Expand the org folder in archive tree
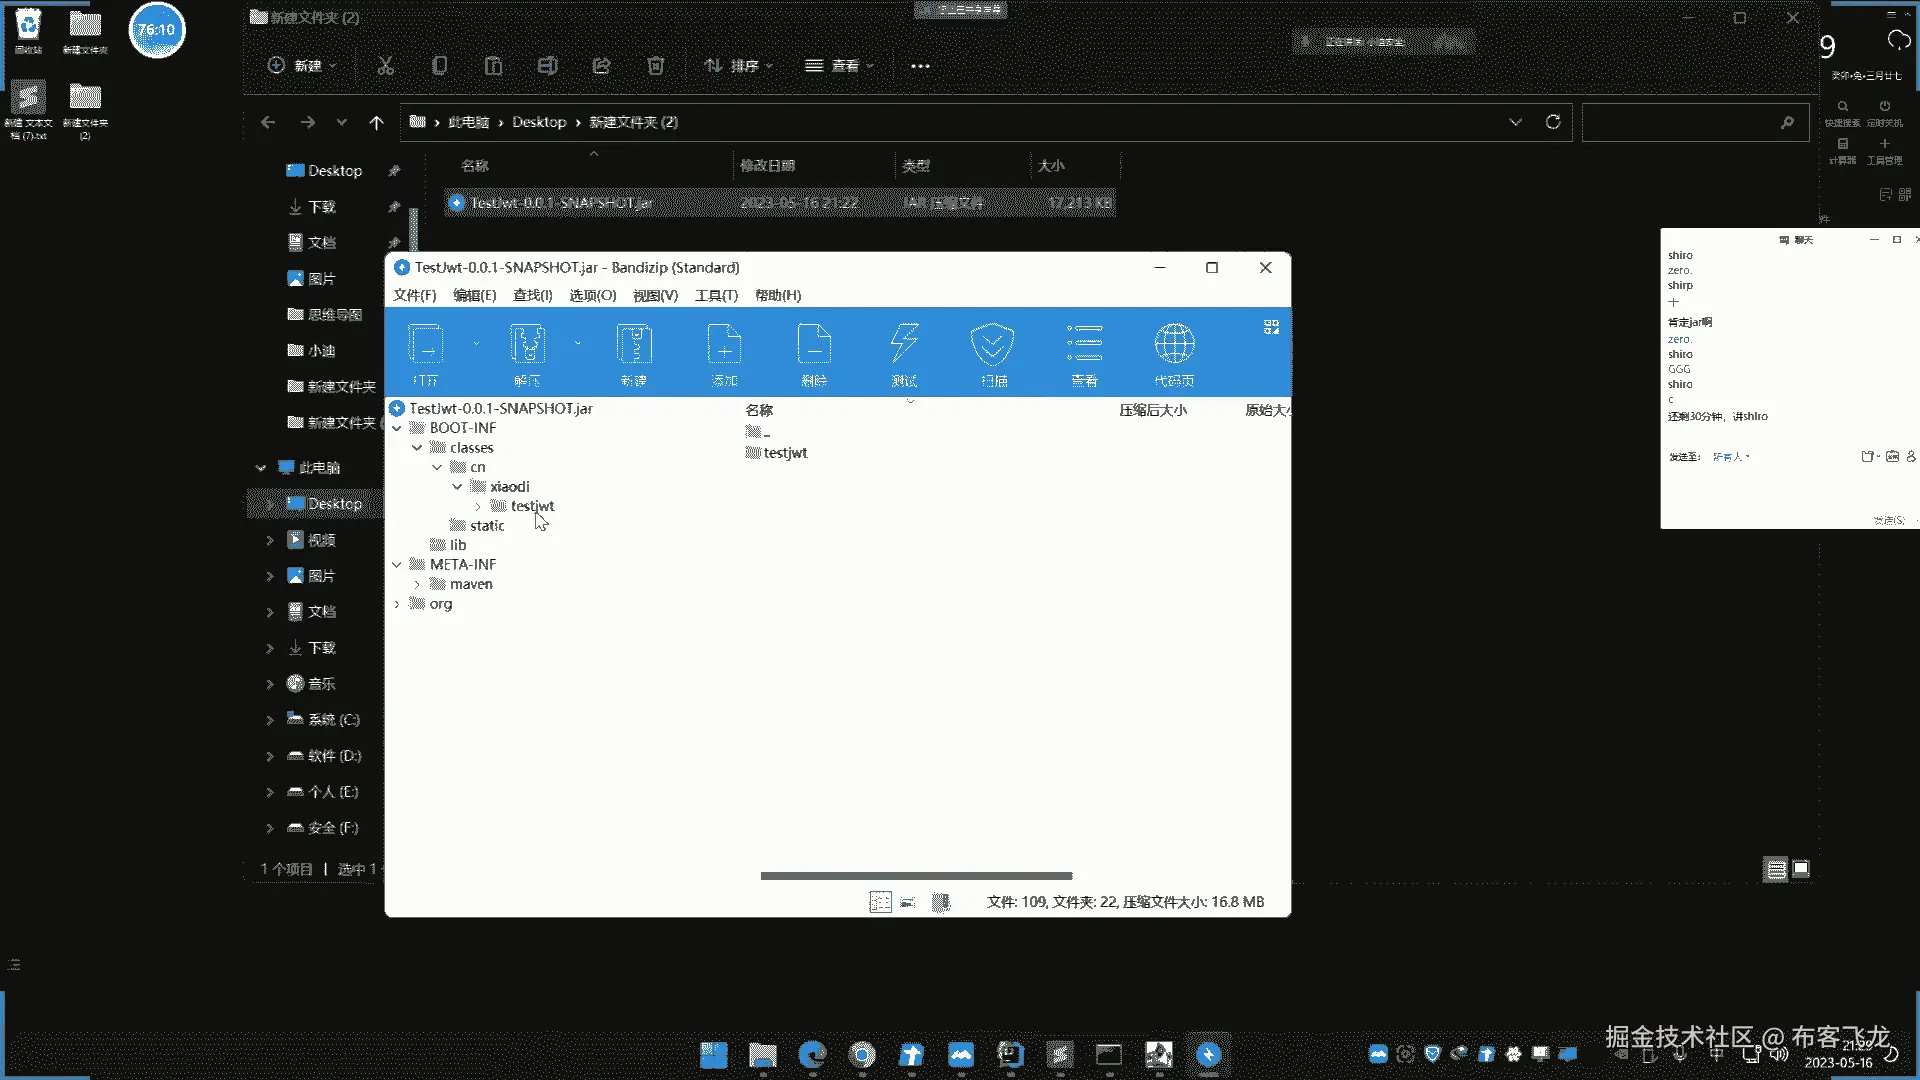Viewport: 1920px width, 1080px height. 397,604
